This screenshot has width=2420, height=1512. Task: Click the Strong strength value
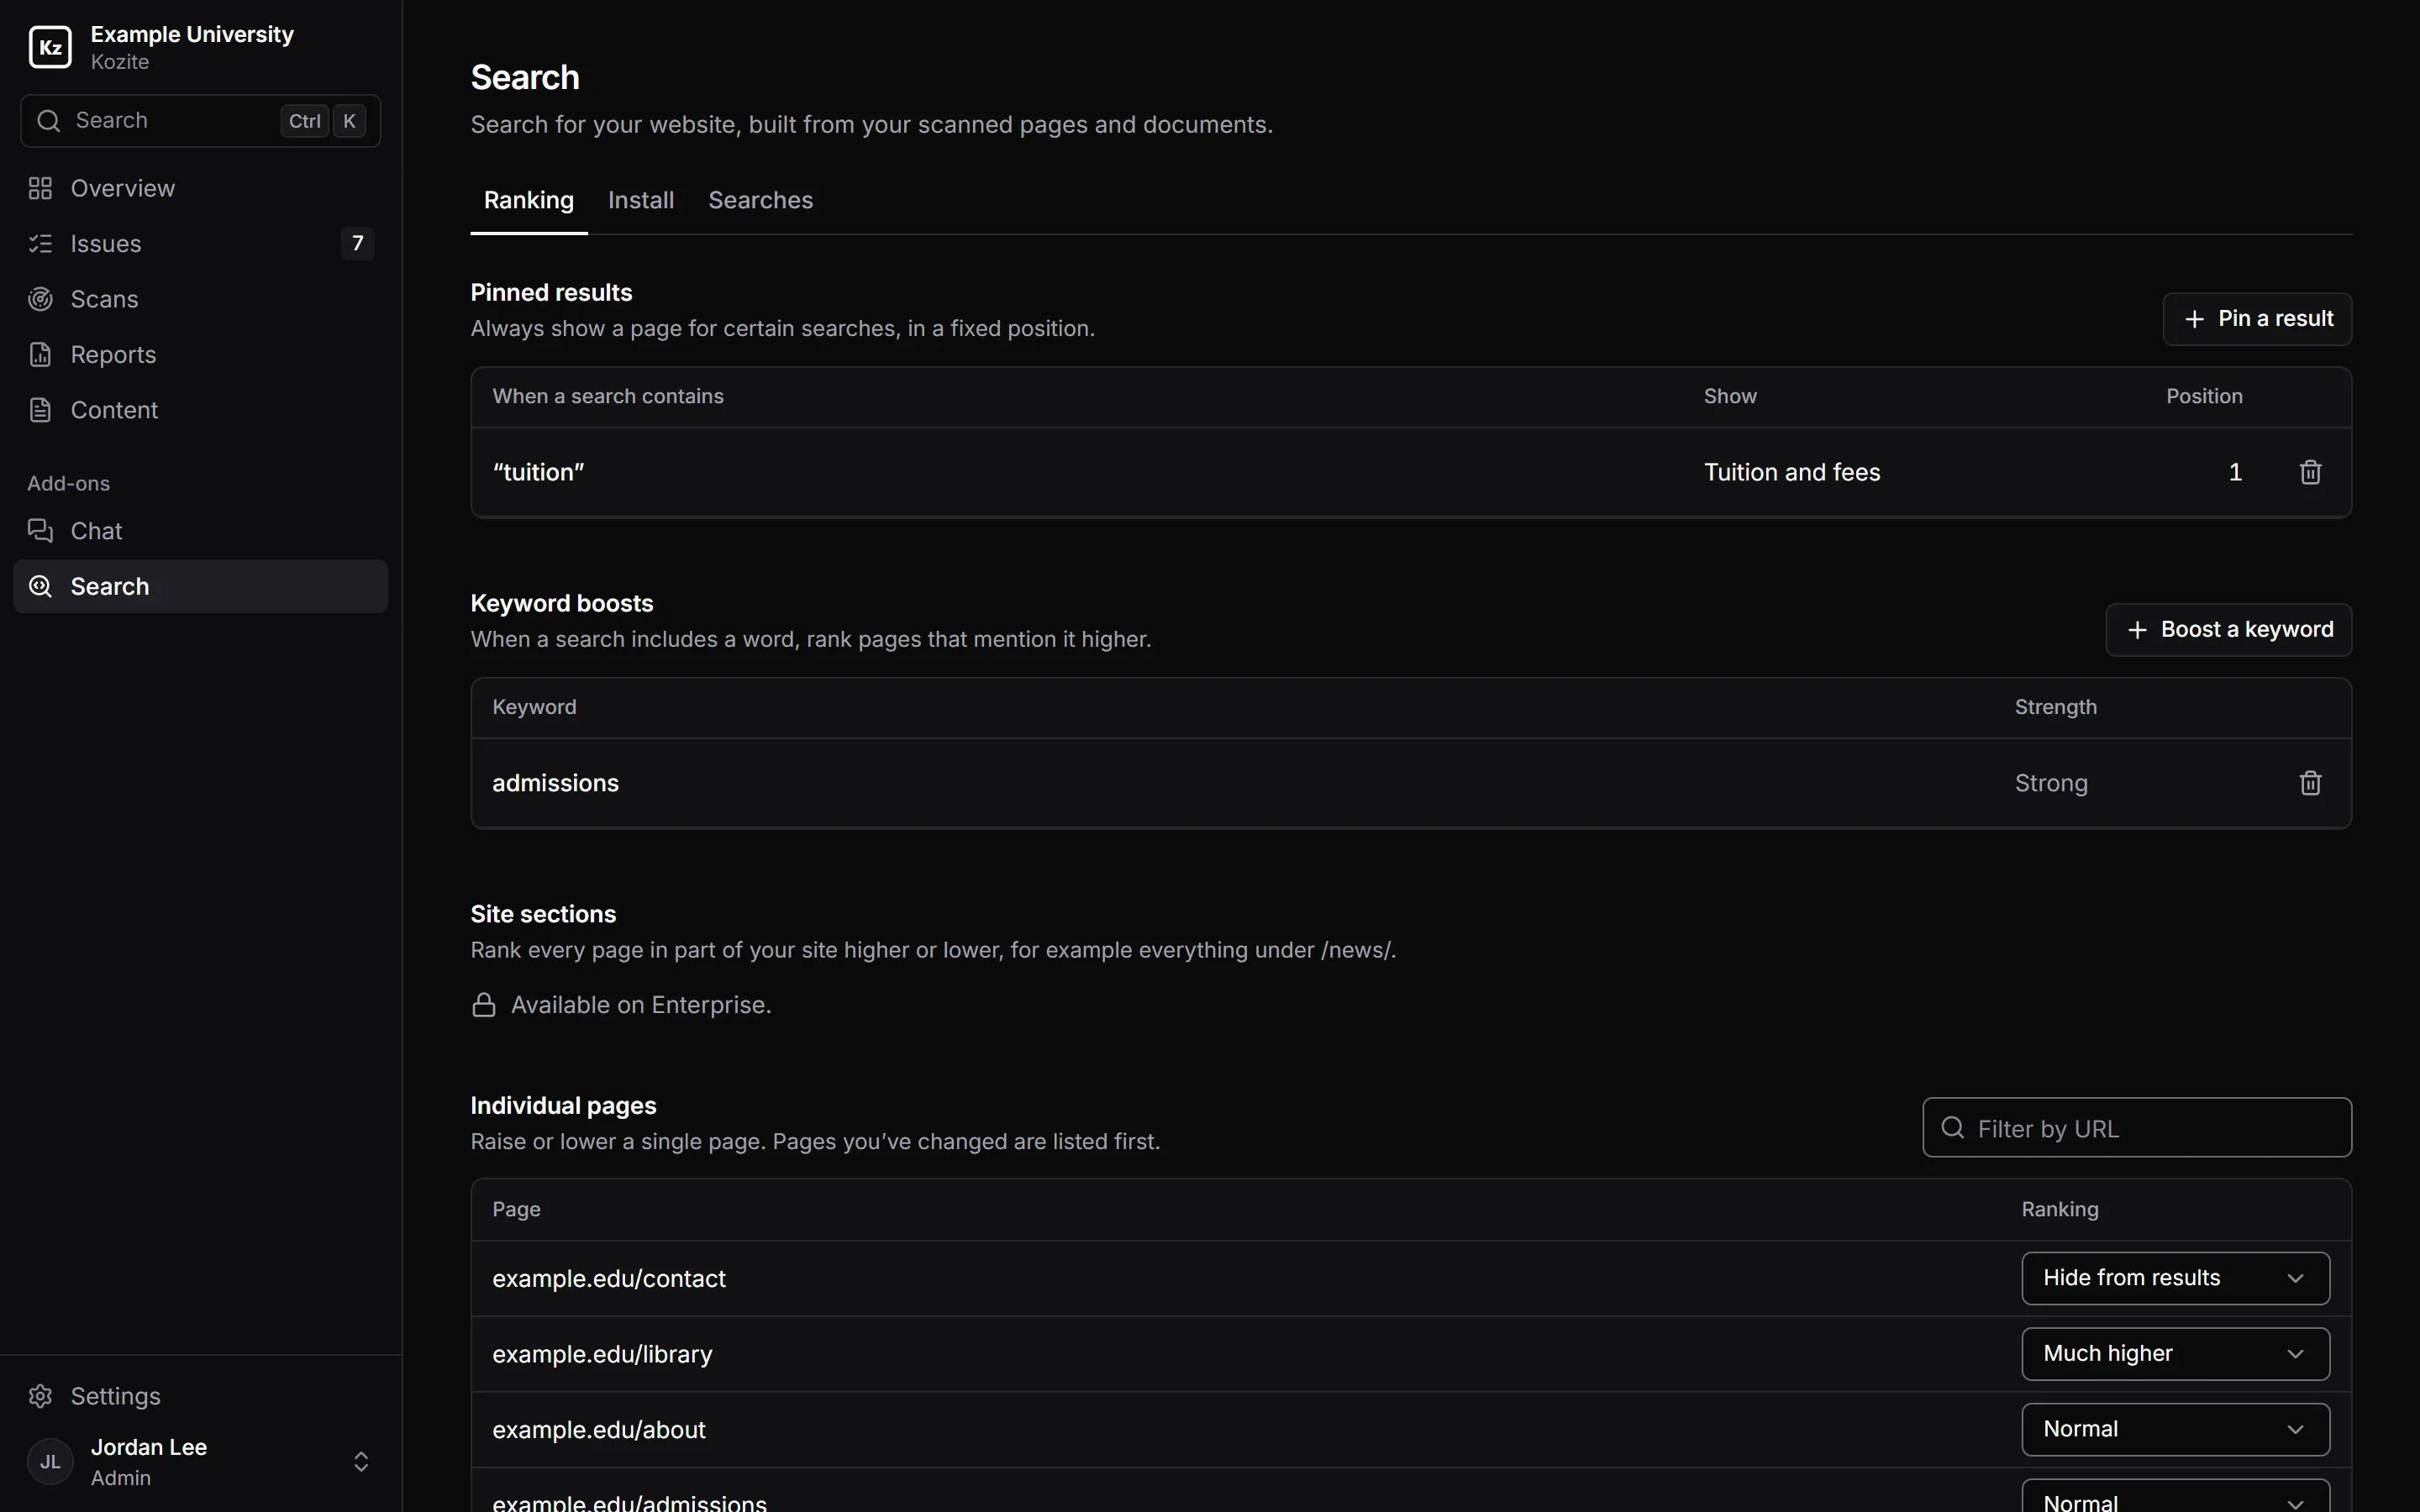pos(2051,783)
